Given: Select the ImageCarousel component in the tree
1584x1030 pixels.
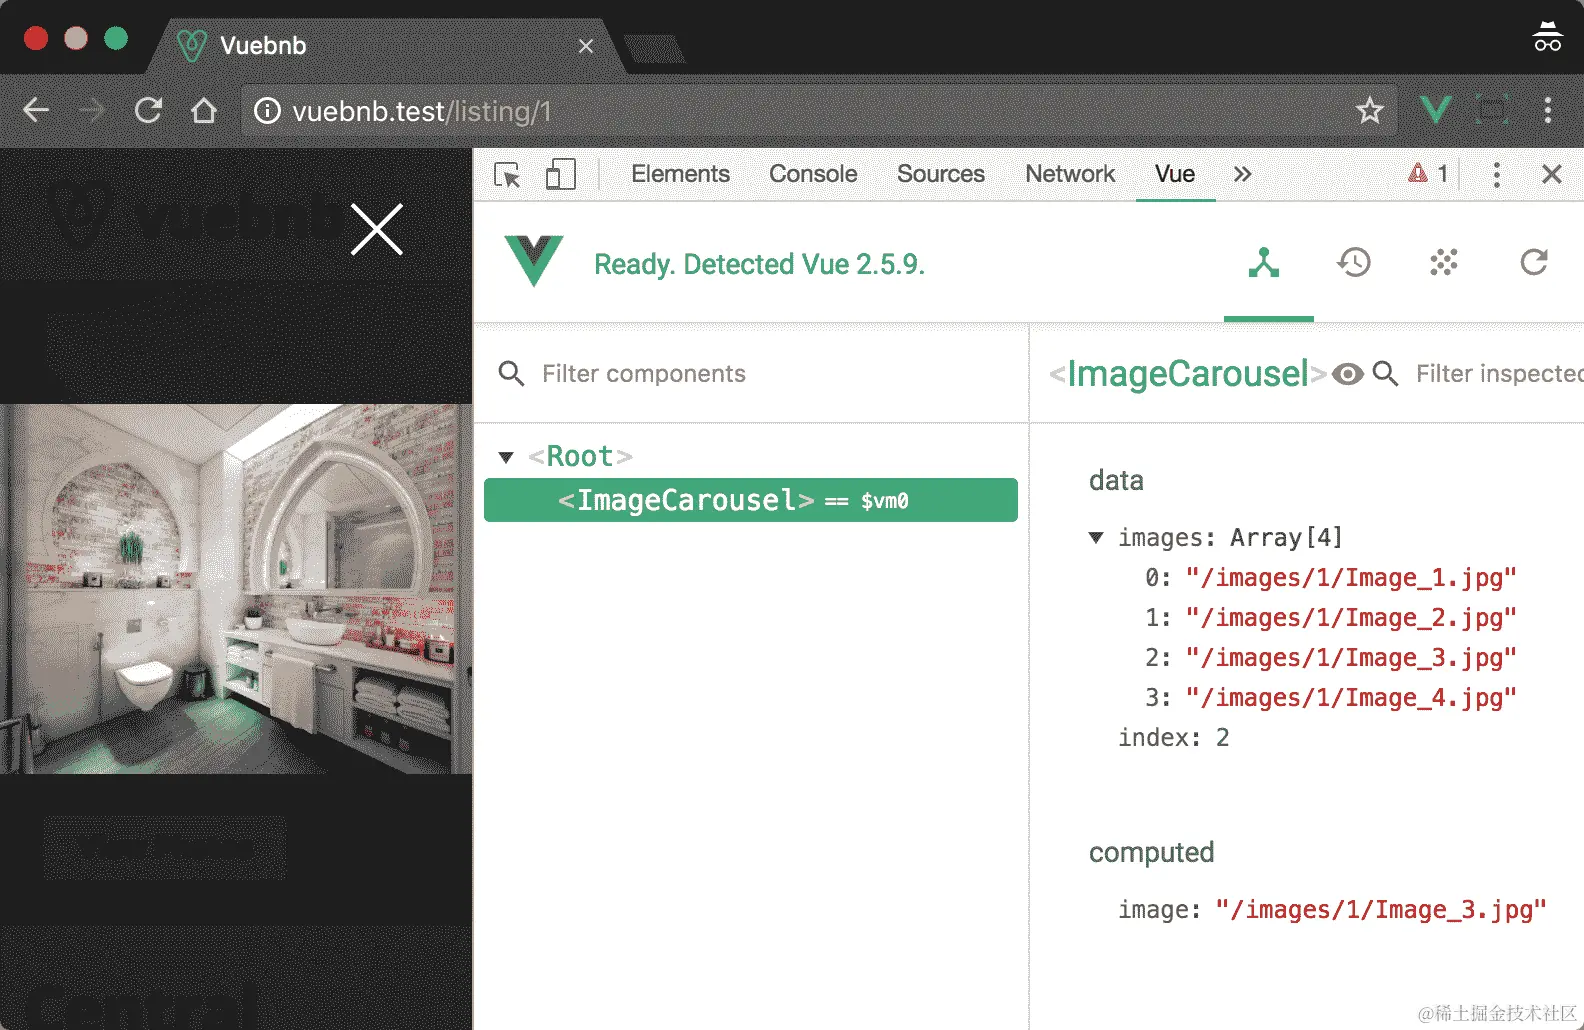Looking at the screenshot, I should (751, 500).
